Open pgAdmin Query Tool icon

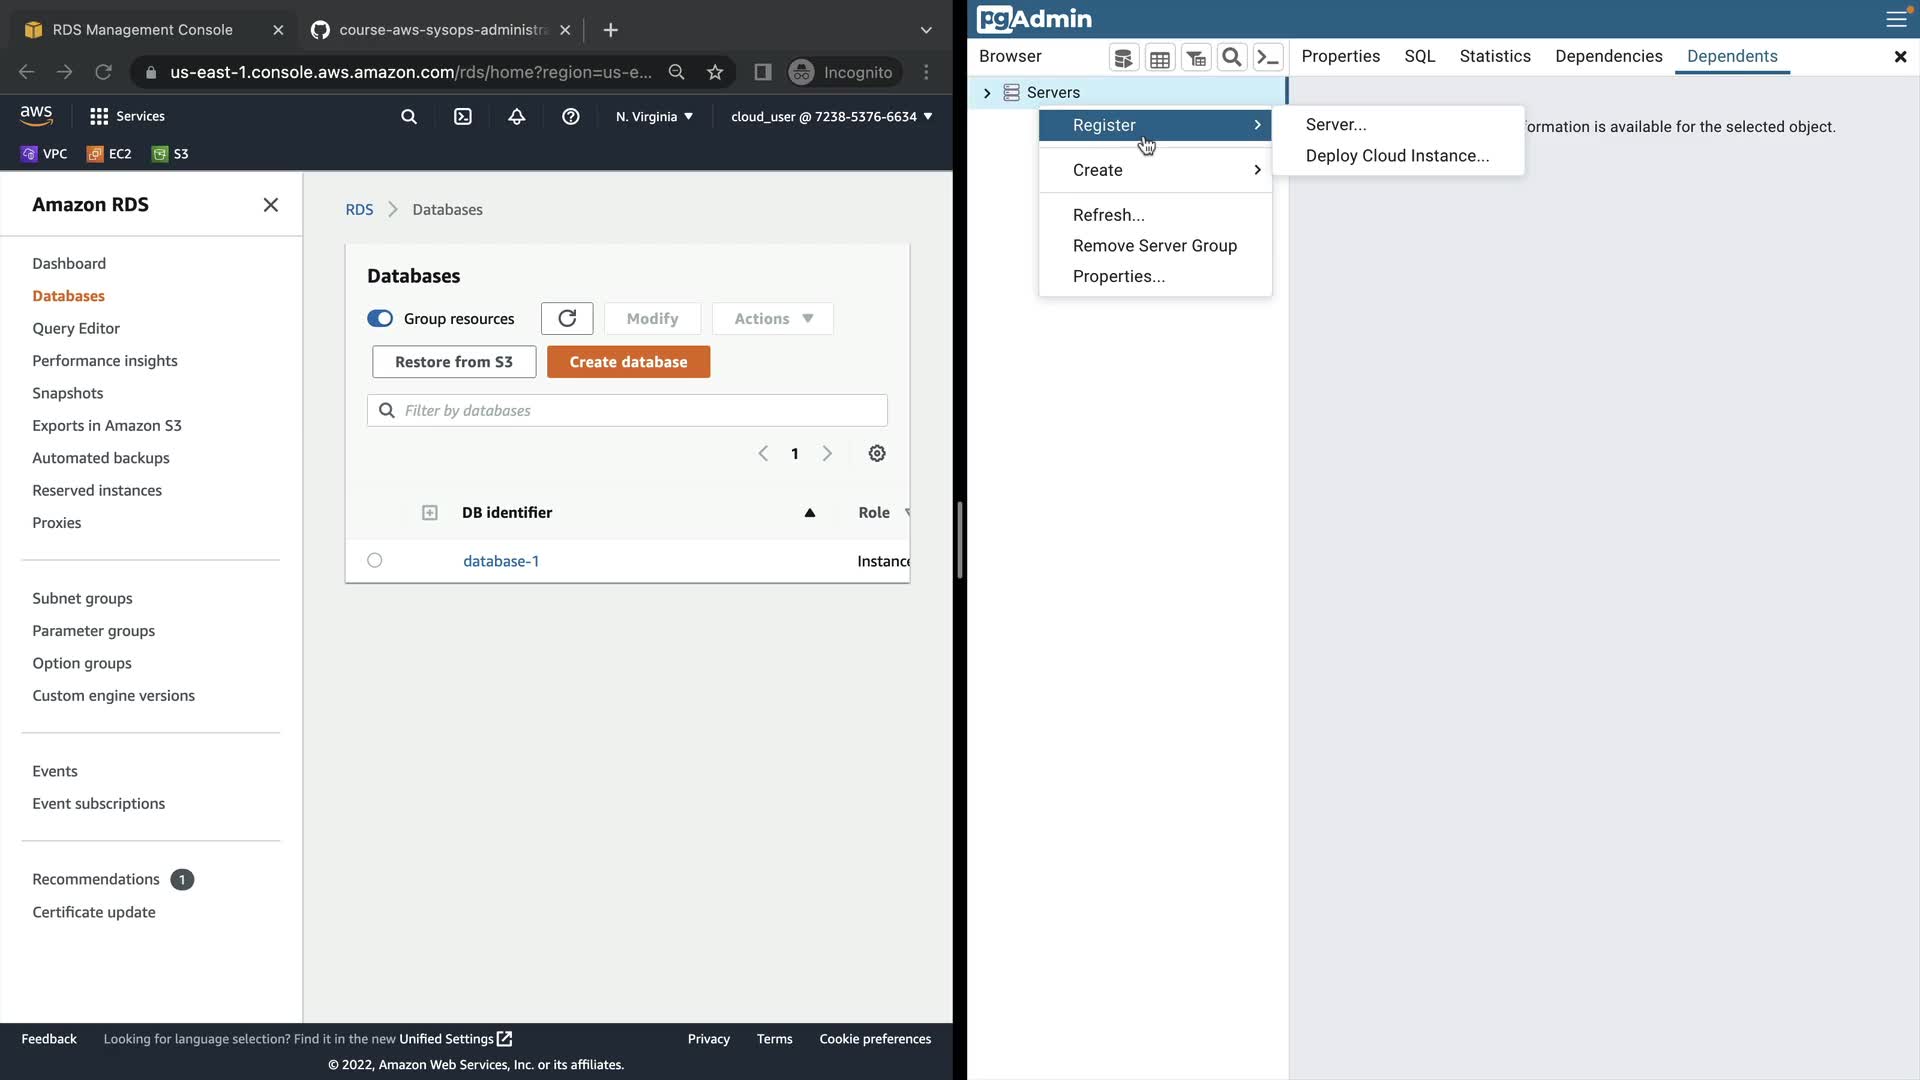(1124, 58)
